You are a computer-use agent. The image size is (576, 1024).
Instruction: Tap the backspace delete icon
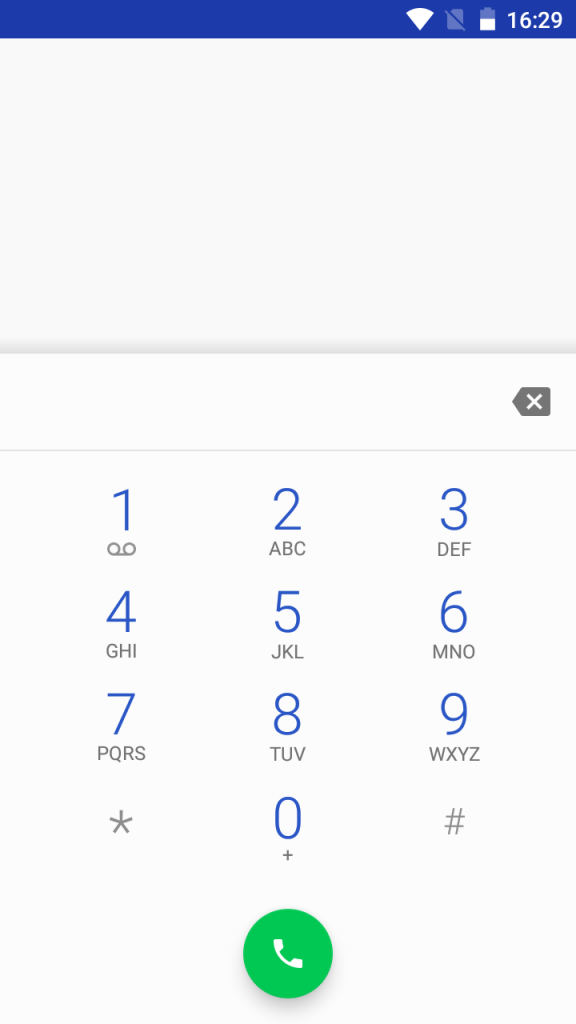(532, 402)
